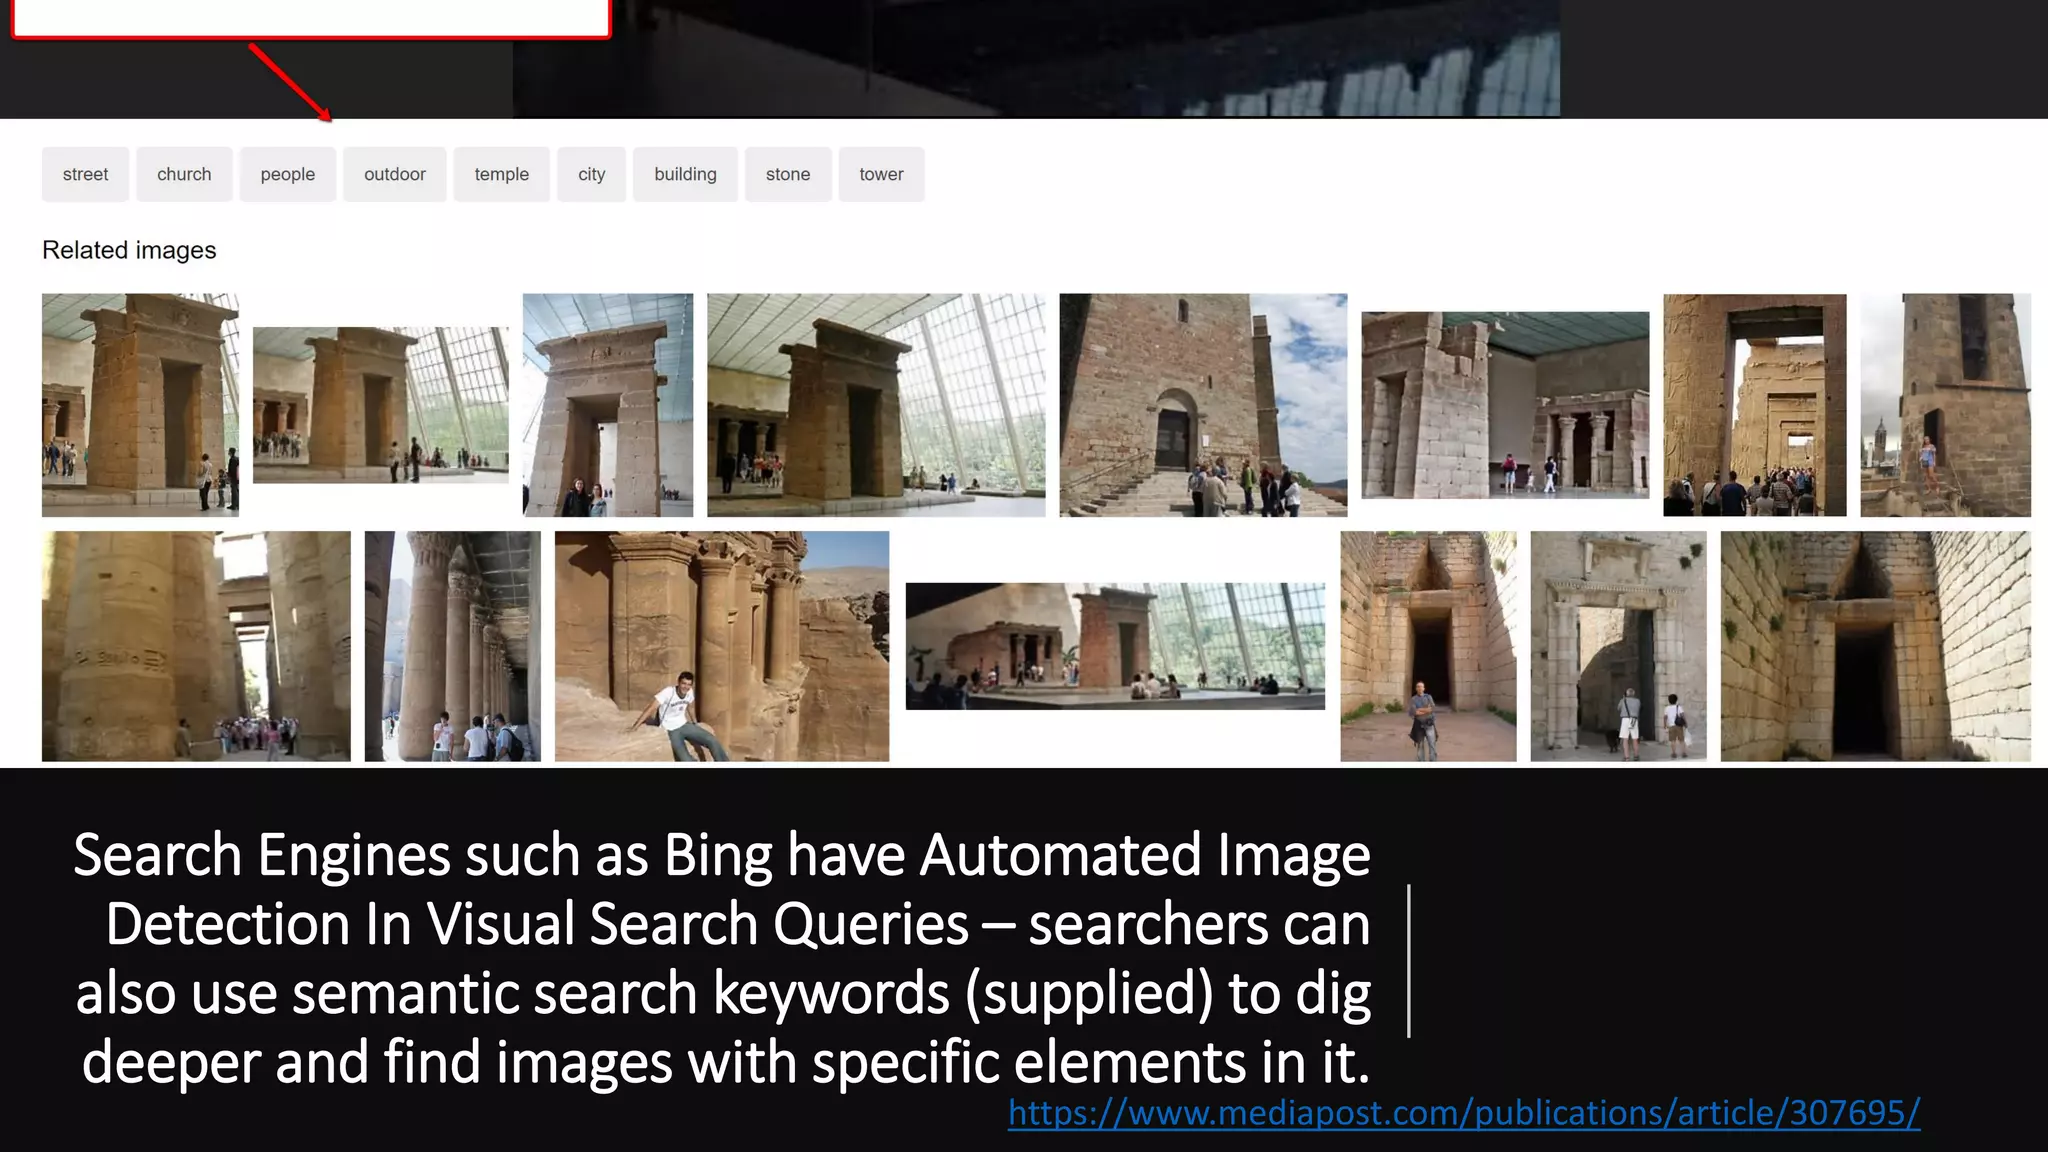The height and width of the screenshot is (1152, 2048).
Task: Choose the "outdoor" keyword tag
Action: [x=395, y=174]
